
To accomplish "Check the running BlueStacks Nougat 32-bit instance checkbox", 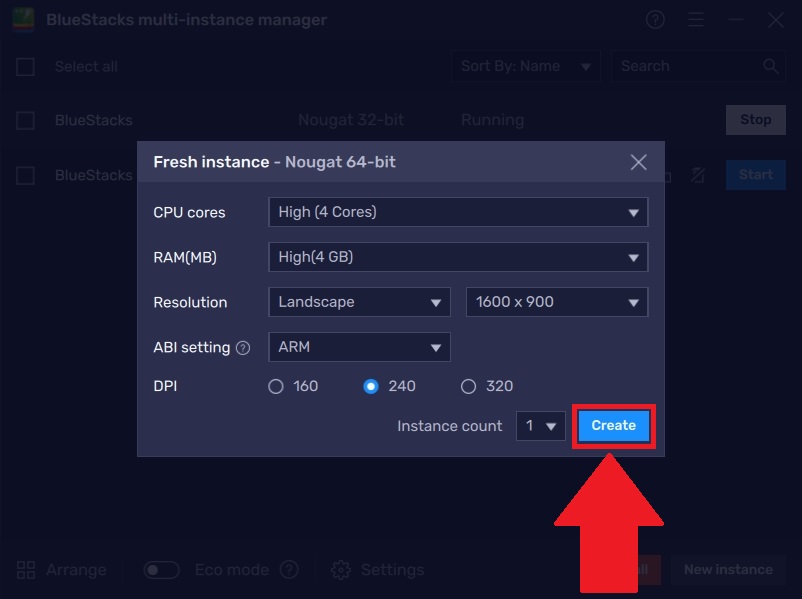I will point(25,121).
